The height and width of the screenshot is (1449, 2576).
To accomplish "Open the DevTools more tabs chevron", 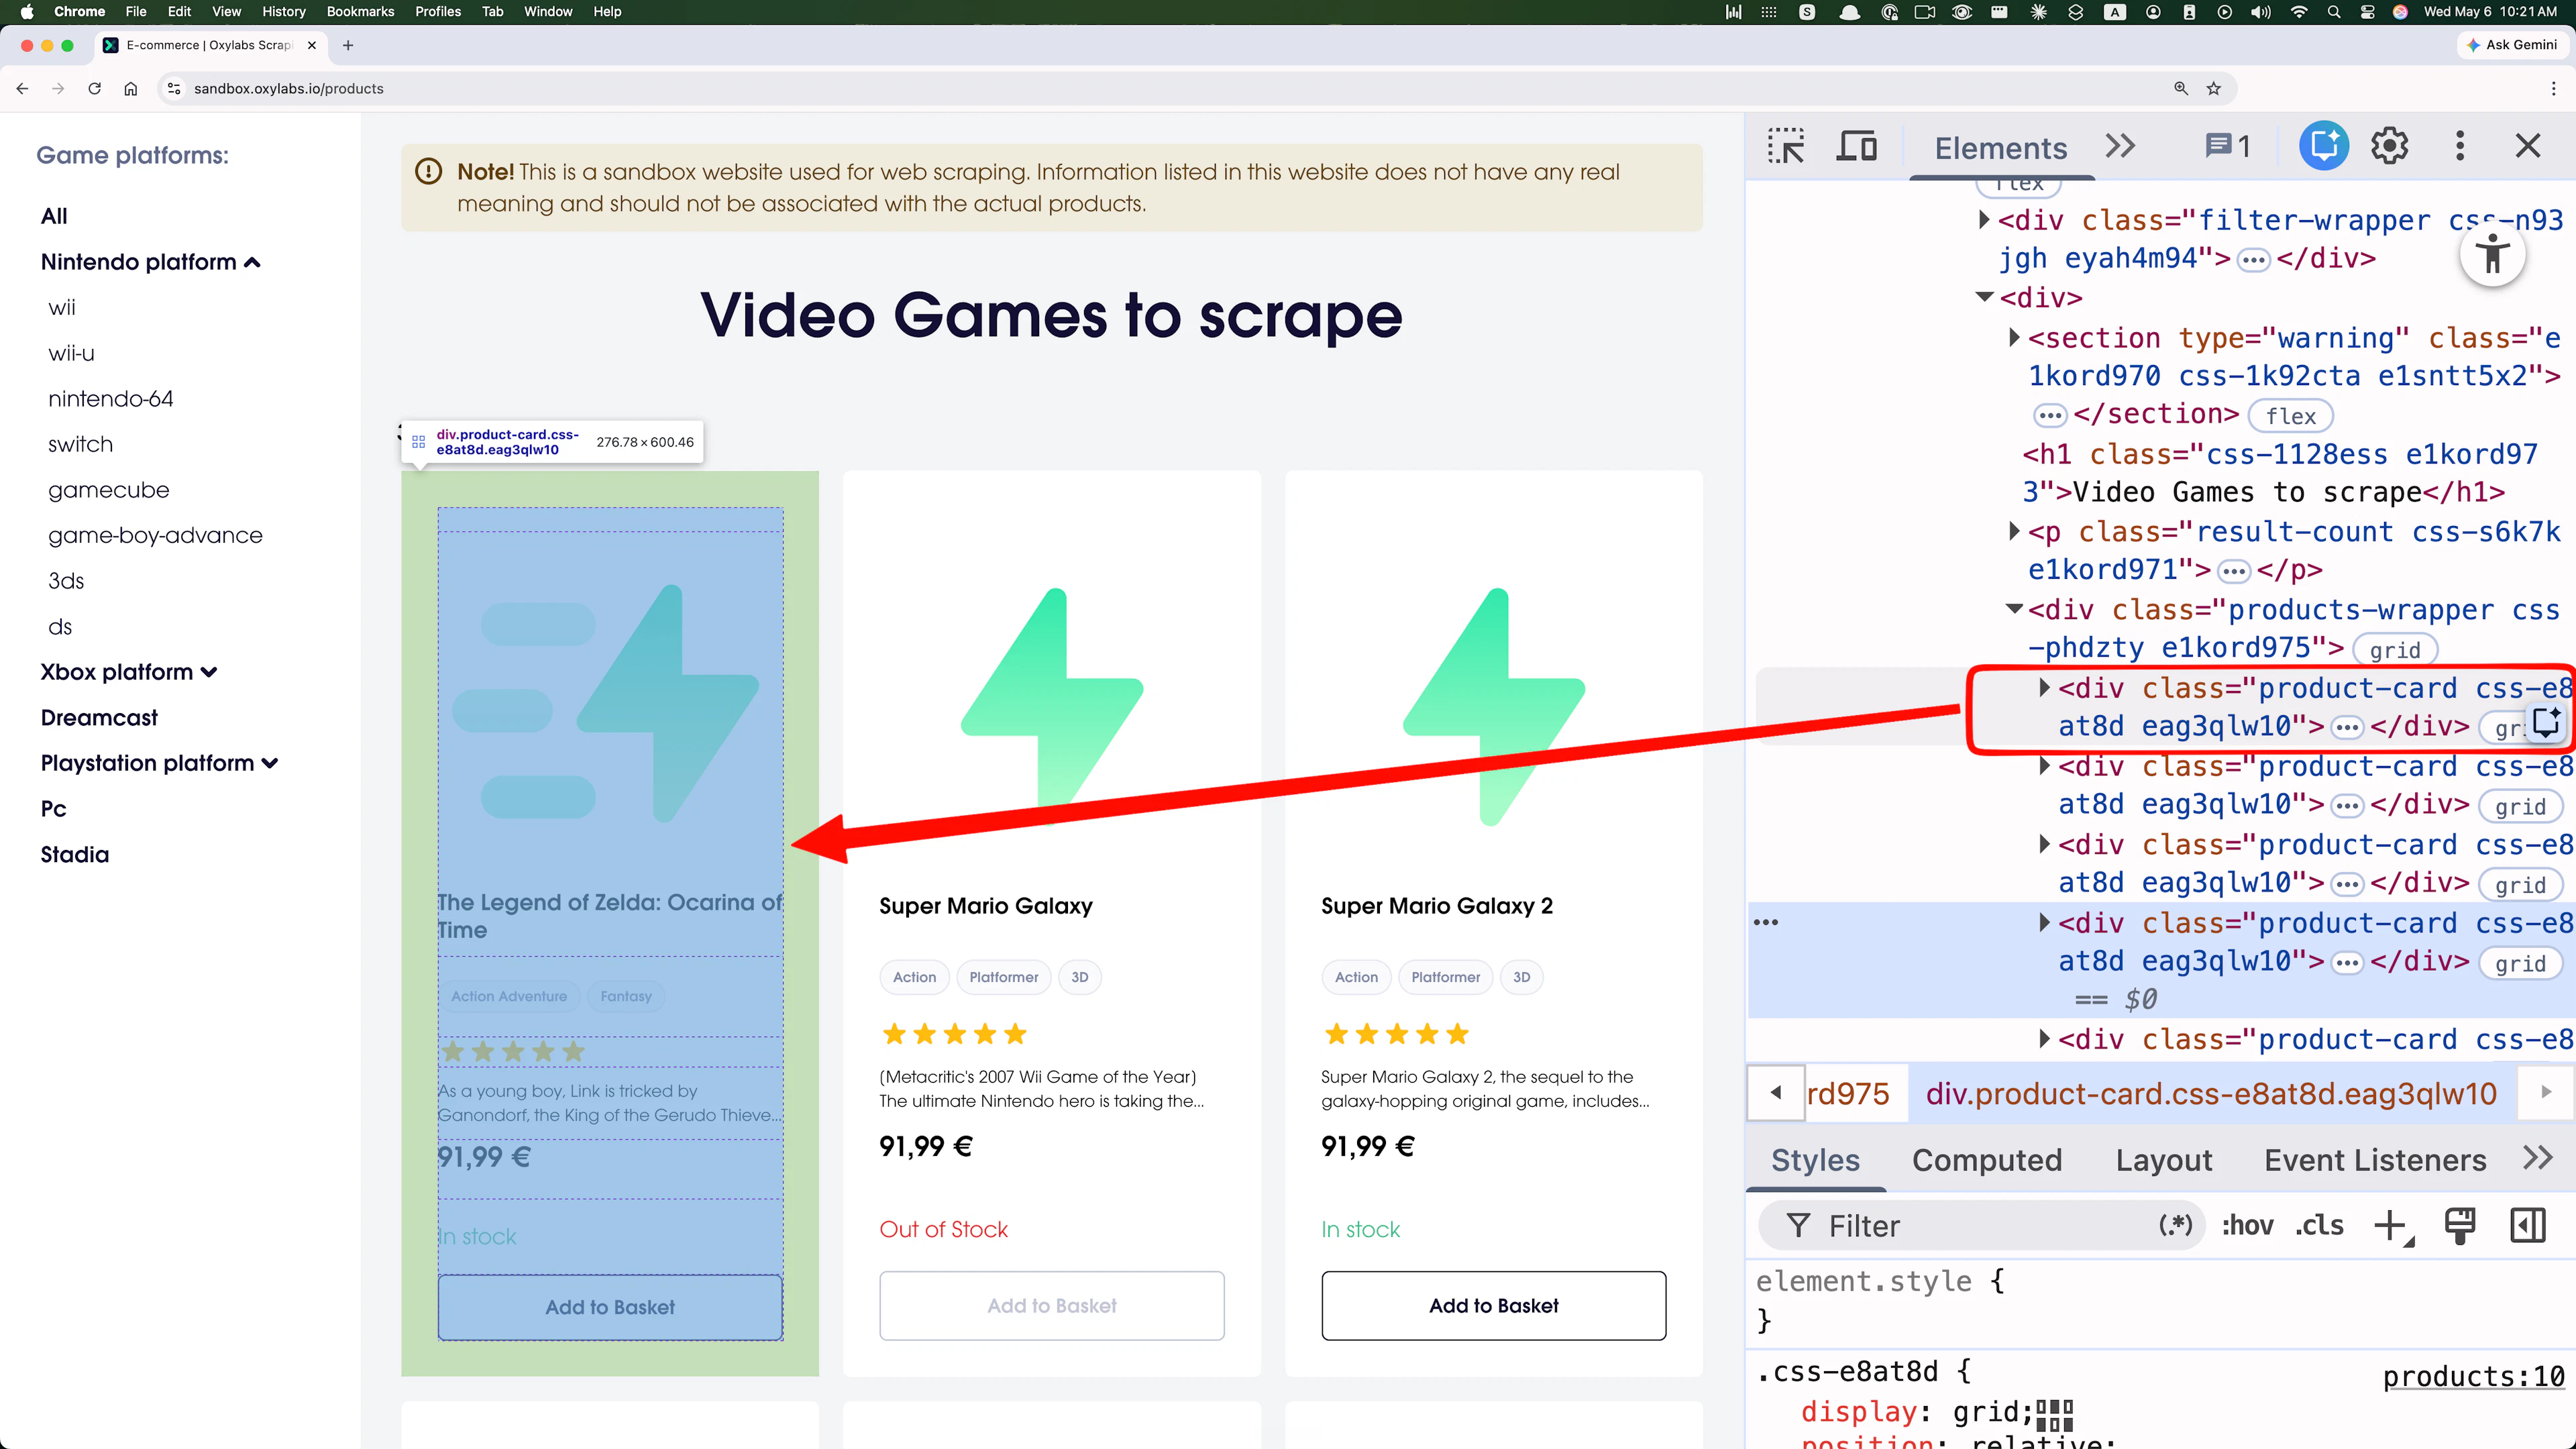I will [x=2120, y=147].
